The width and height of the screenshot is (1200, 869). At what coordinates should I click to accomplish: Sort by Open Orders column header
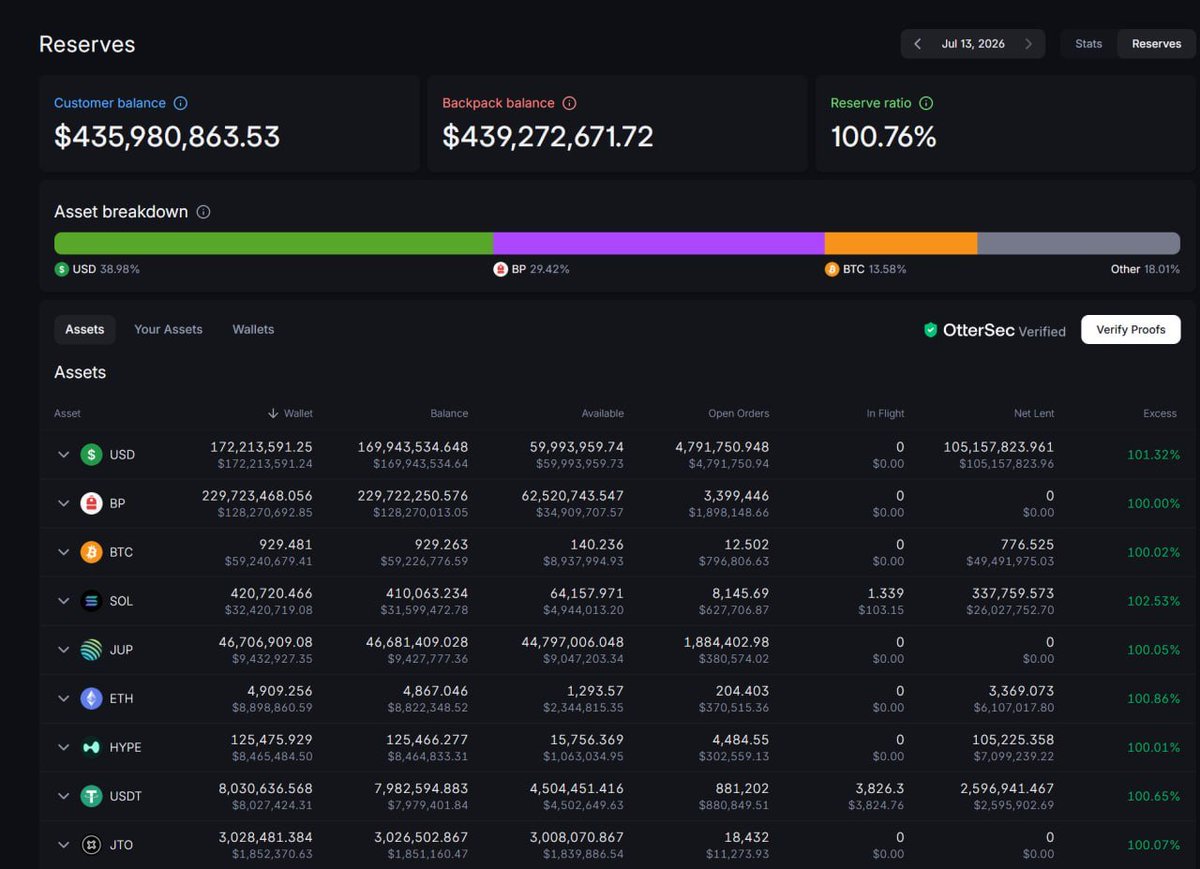coord(739,413)
